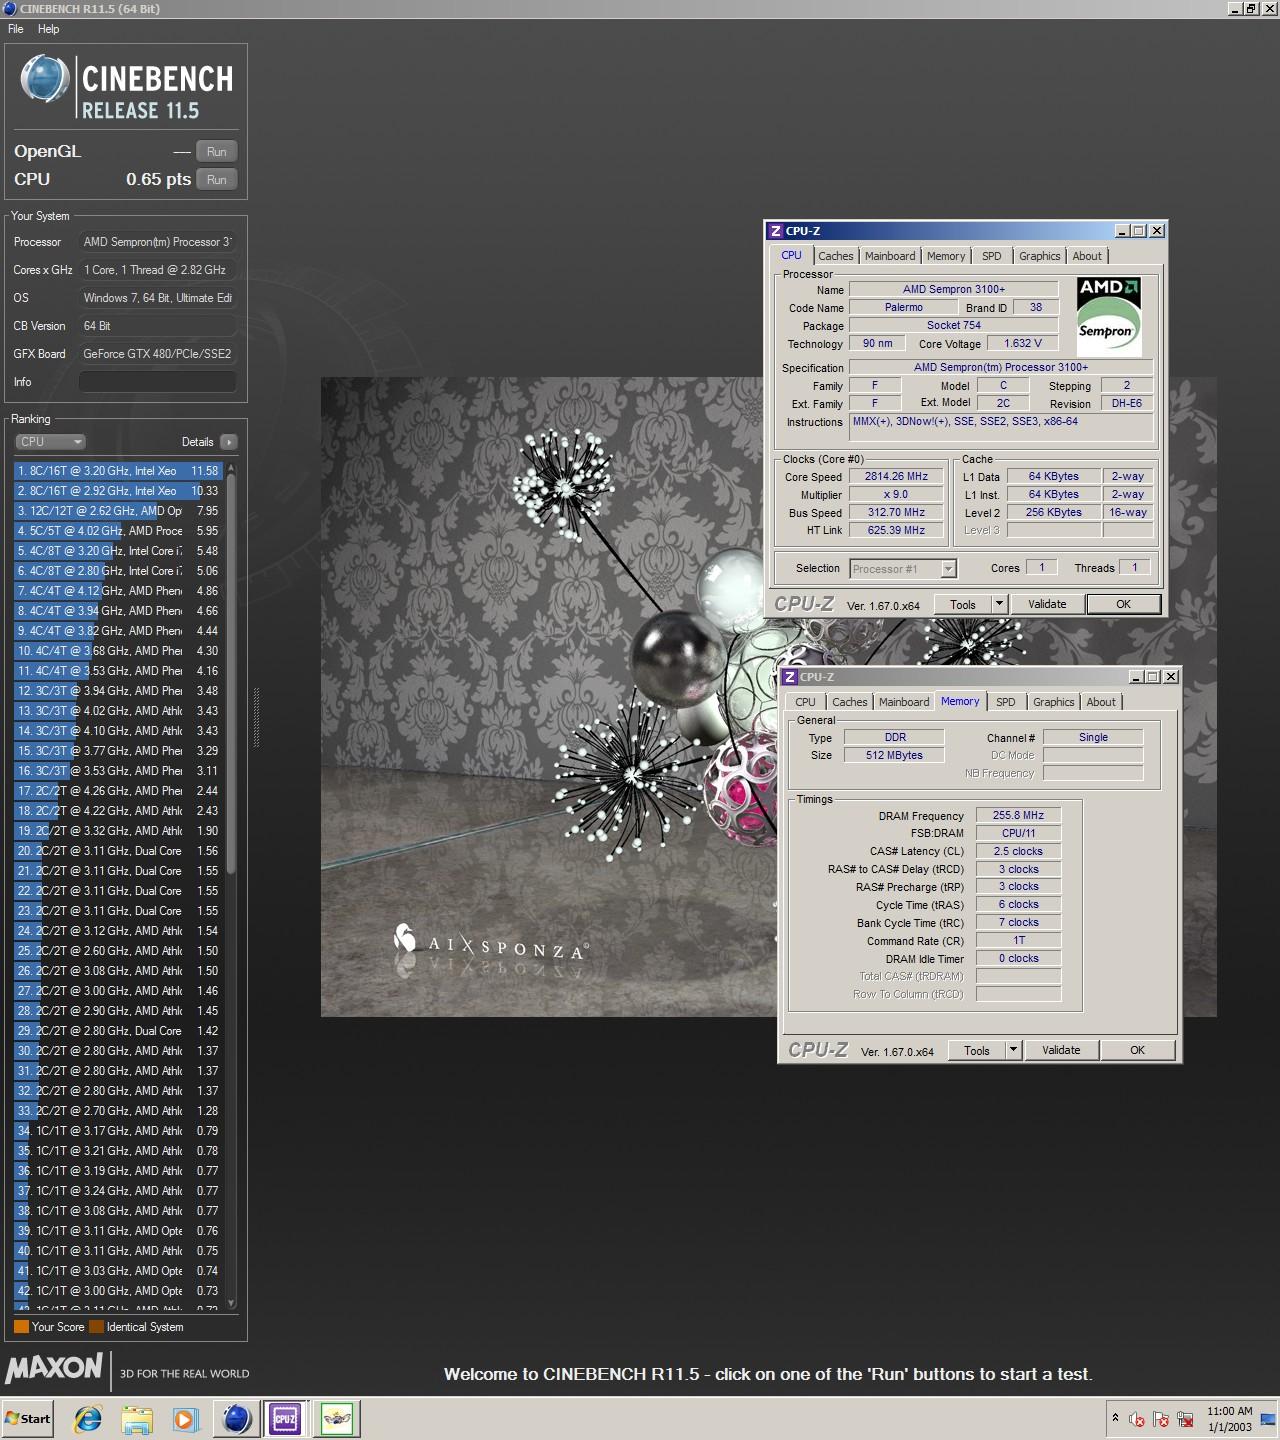
Task: Open Processor #1 selection dropdown
Action: pos(903,569)
